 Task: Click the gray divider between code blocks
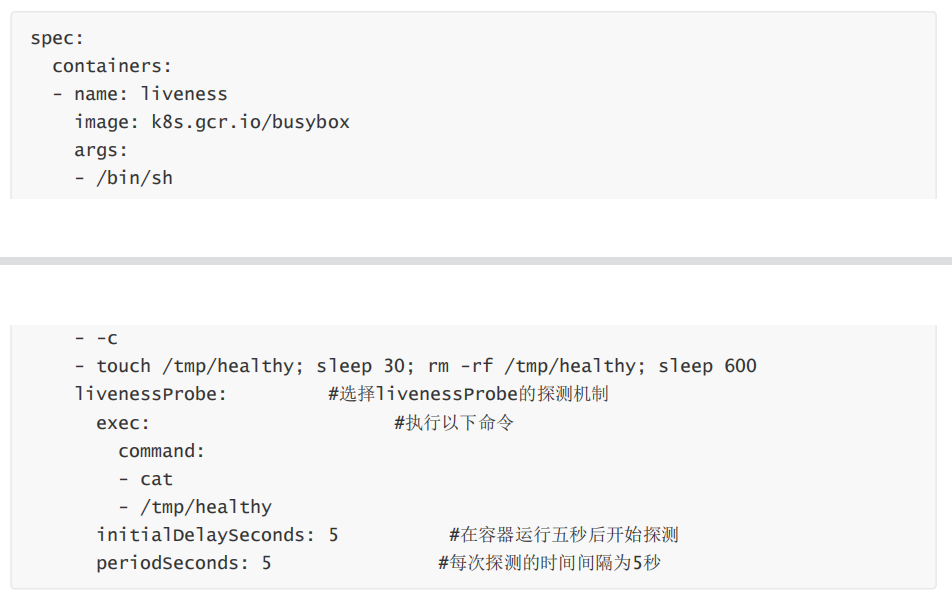click(x=476, y=261)
